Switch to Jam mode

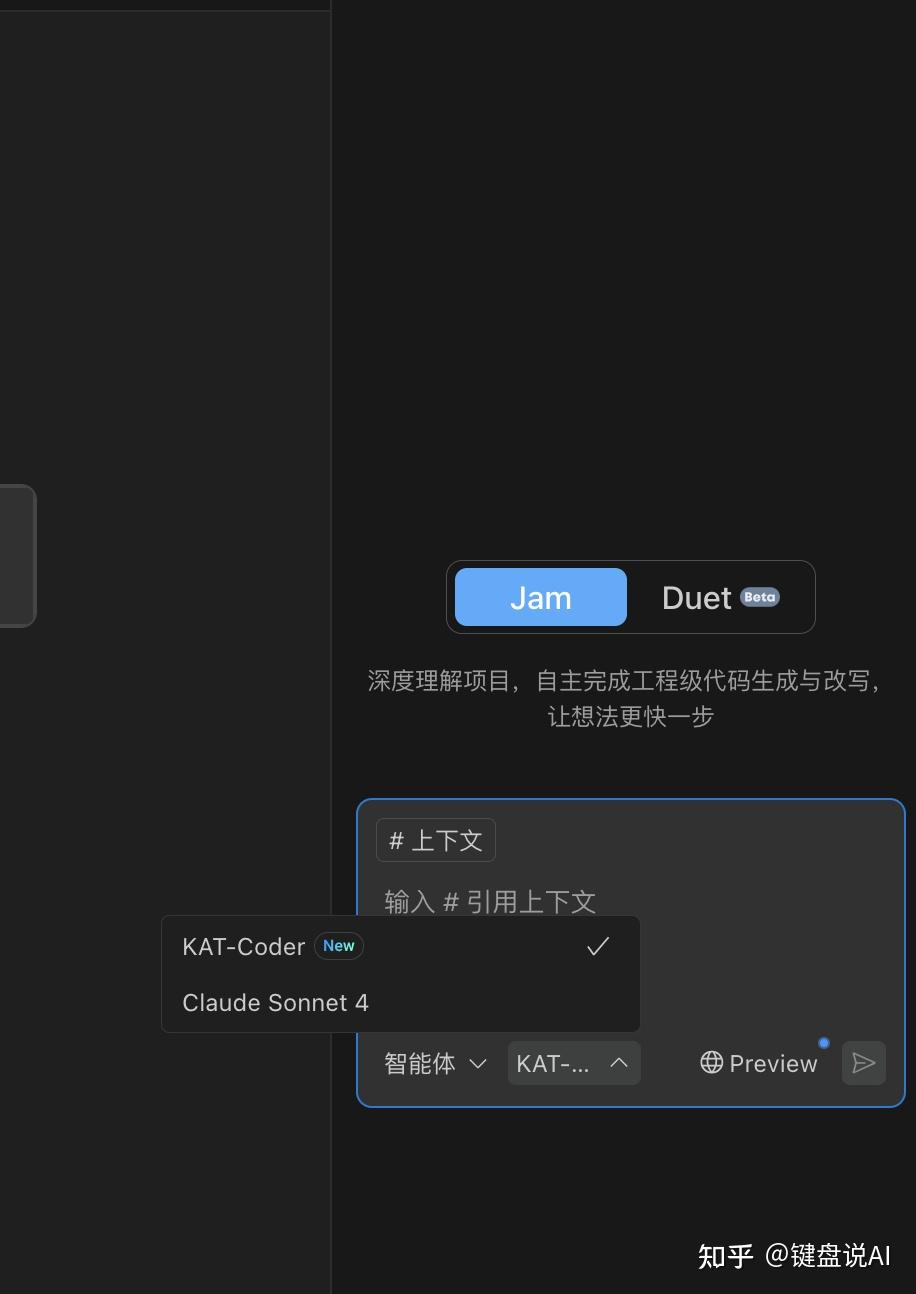[x=540, y=596]
